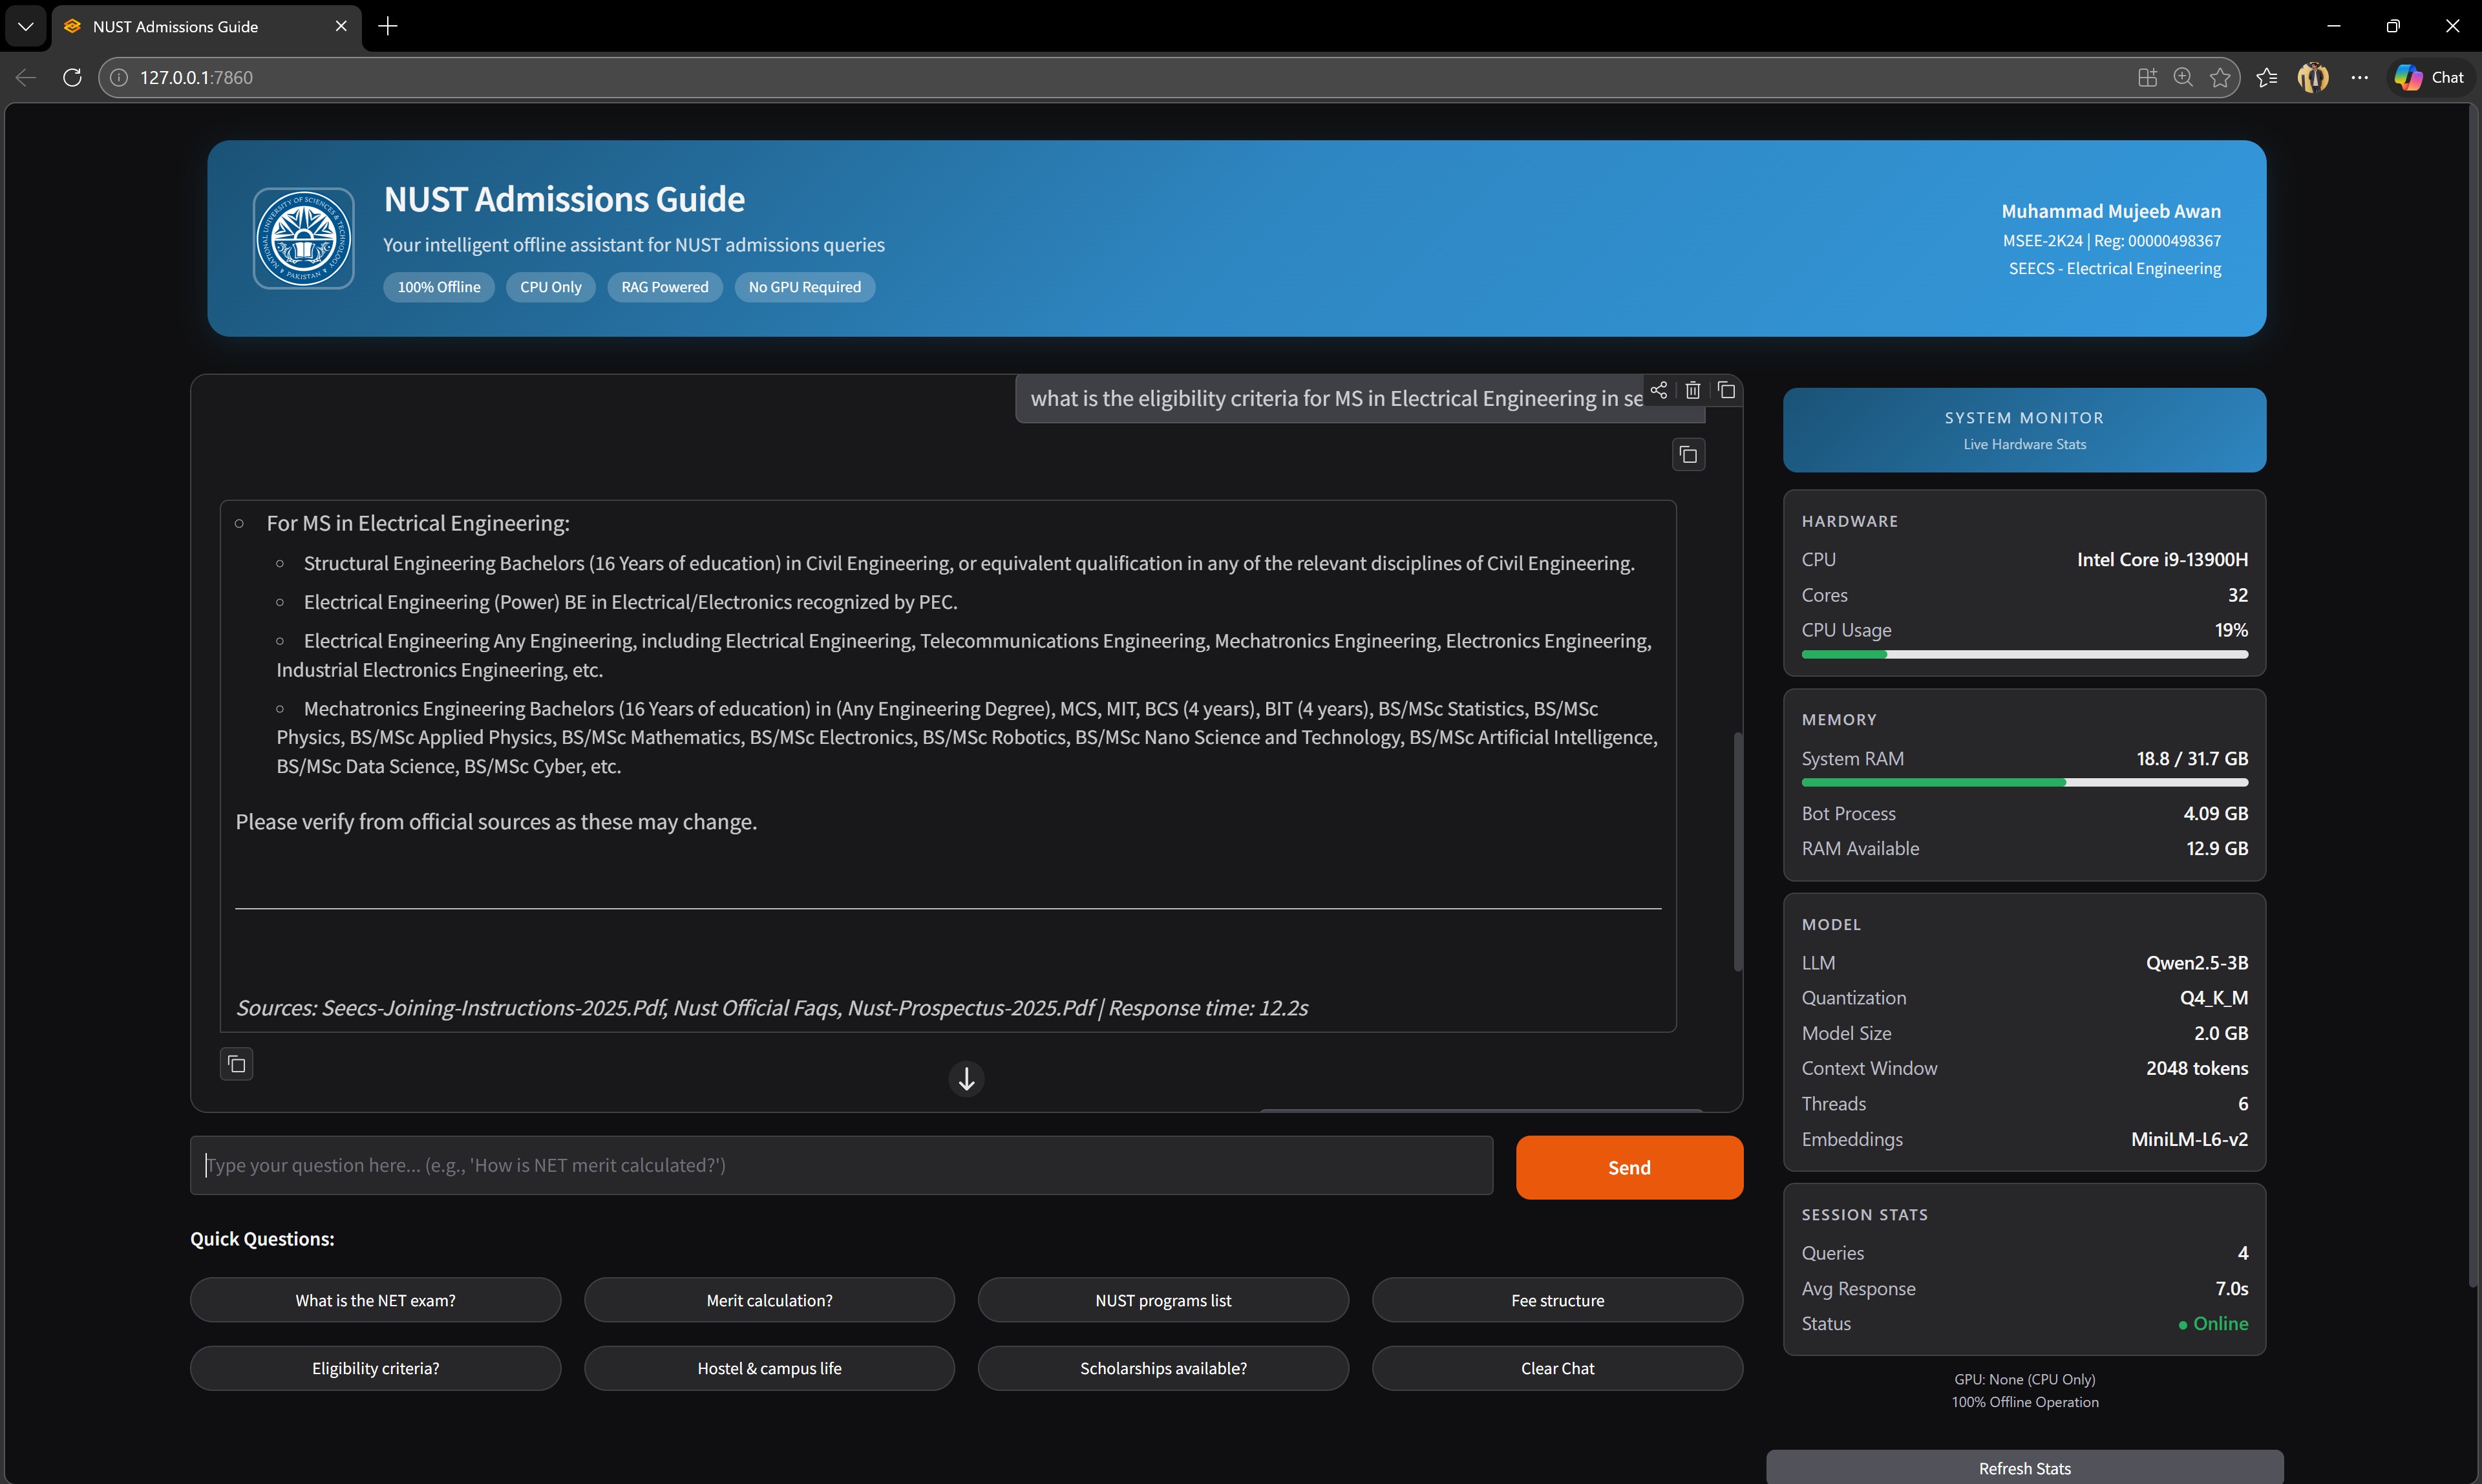Click the '2048 tokens' context window value
The height and width of the screenshot is (1484, 2482).
click(x=2197, y=1068)
